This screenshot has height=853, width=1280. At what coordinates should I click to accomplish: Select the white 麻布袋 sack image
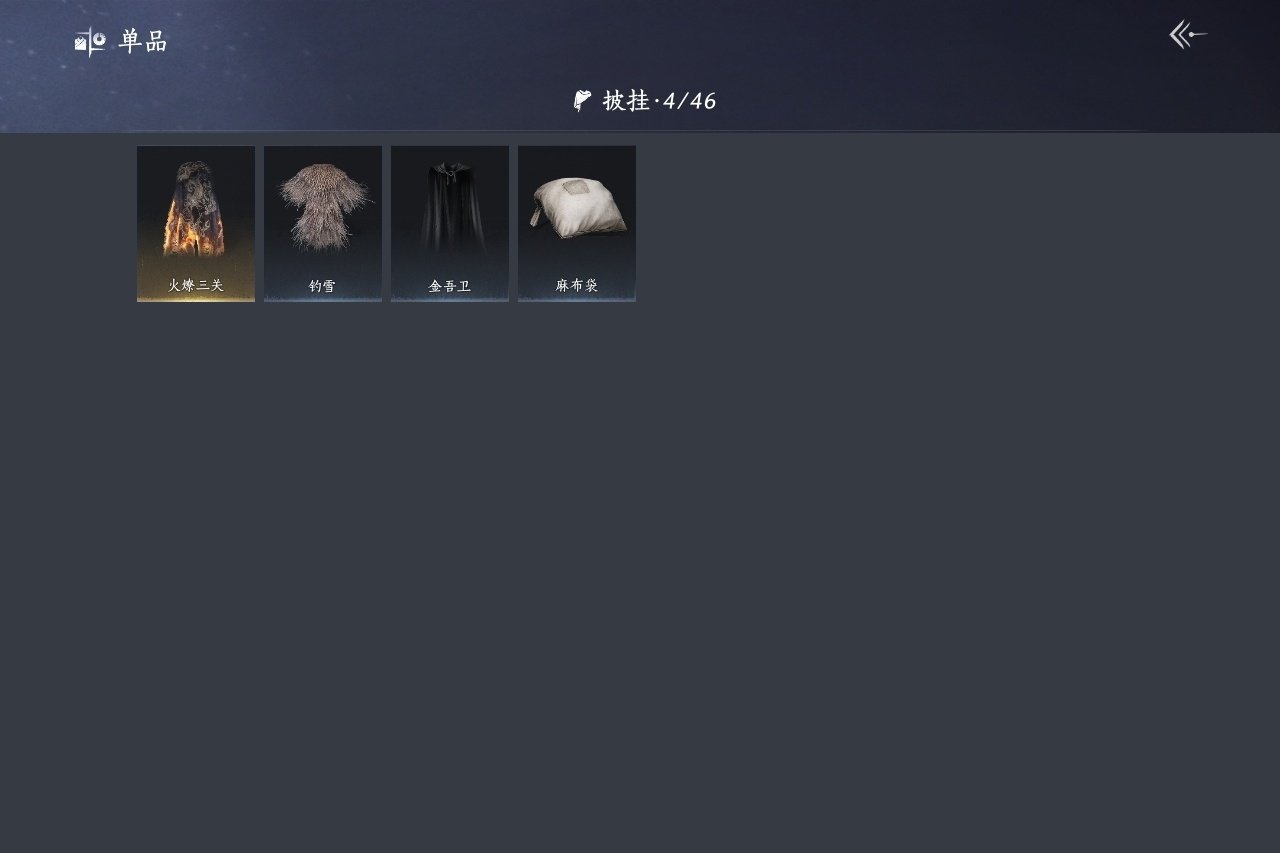(x=577, y=206)
